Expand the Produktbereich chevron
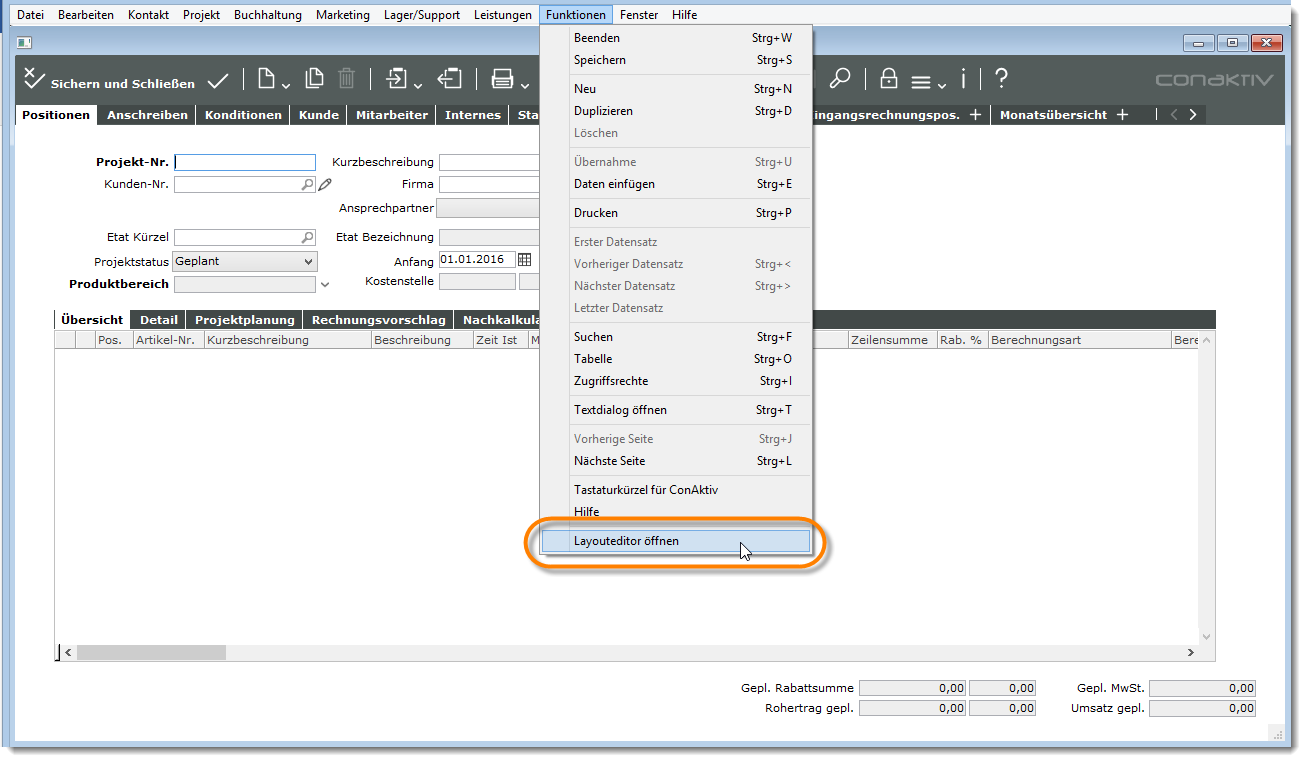 pos(324,285)
